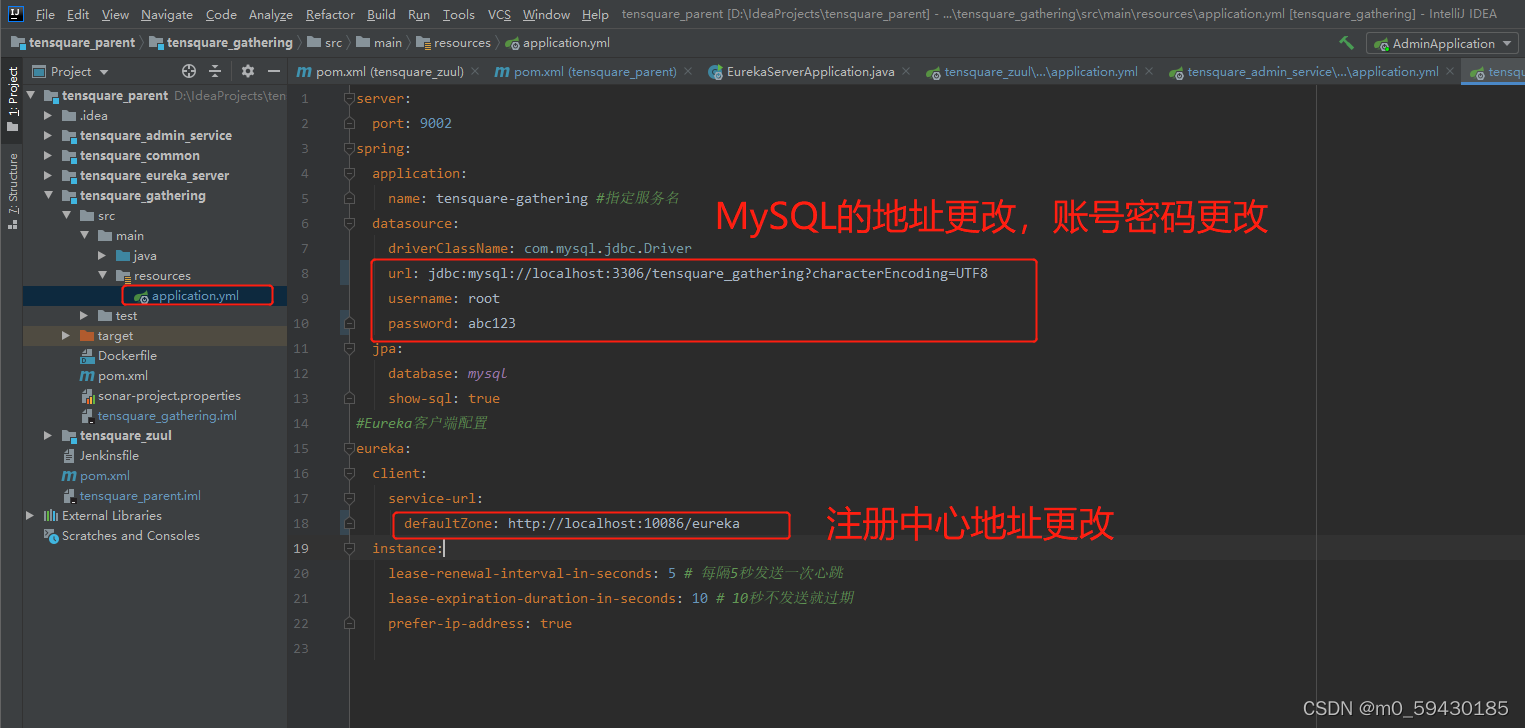Click resources breadcrumb in navigation bar
The image size is (1525, 728).
[x=453, y=43]
